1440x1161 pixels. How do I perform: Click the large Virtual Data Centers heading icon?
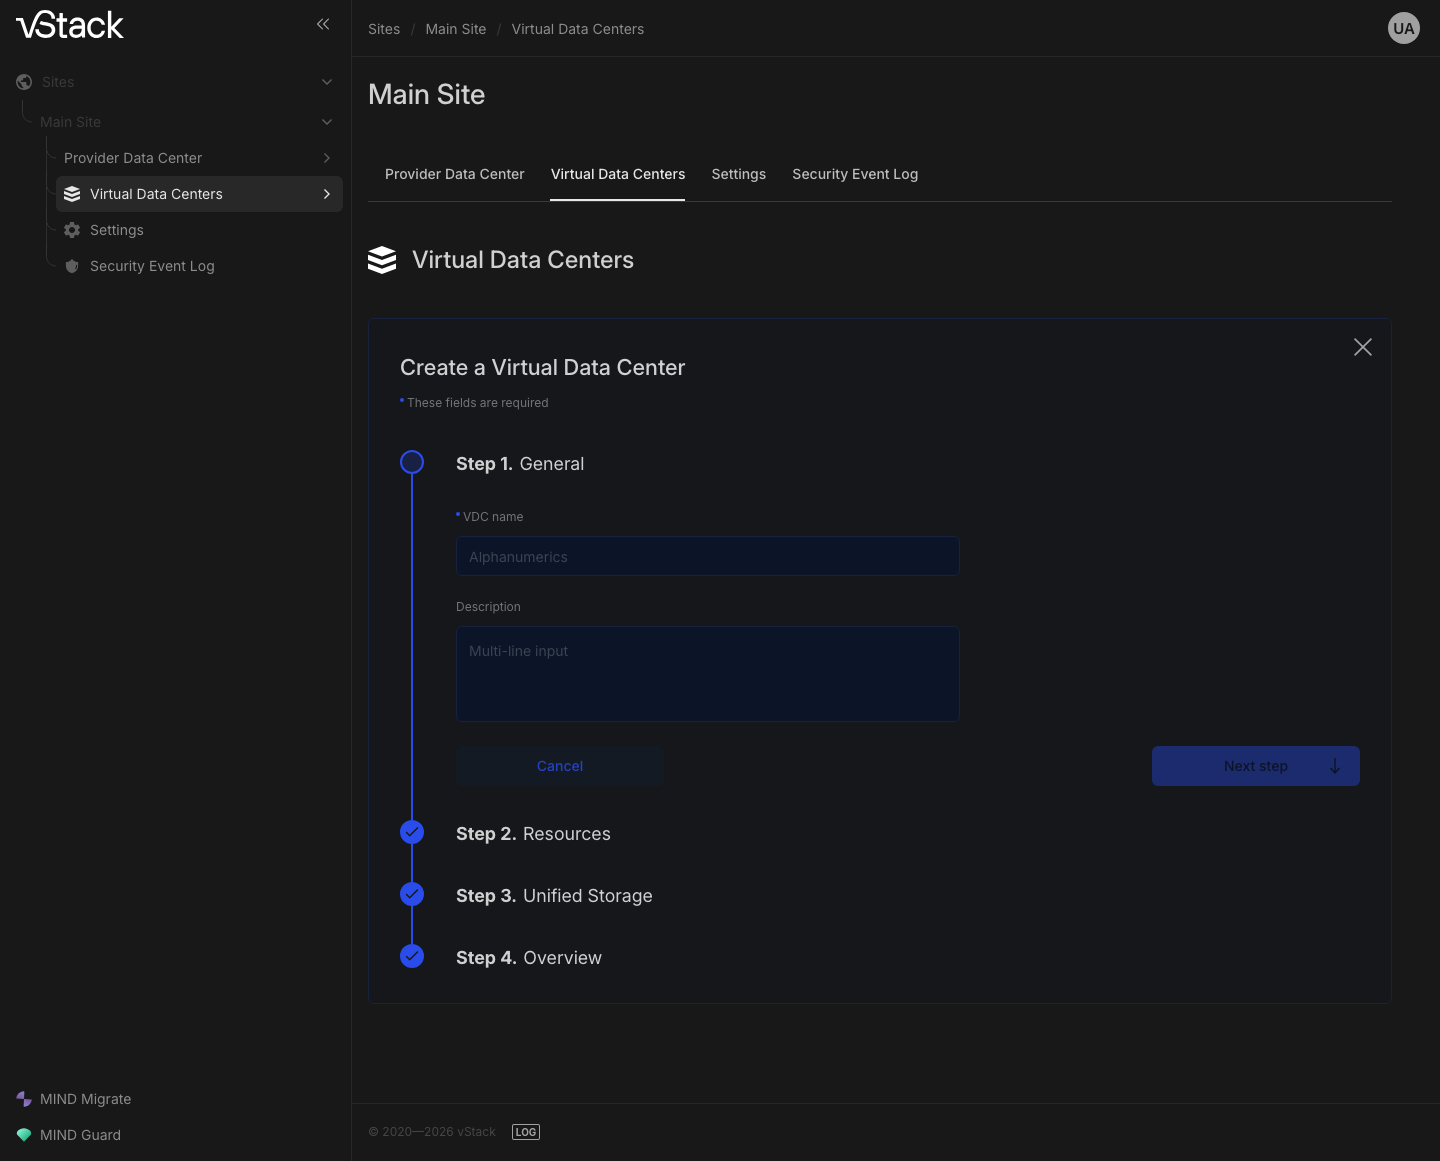pyautogui.click(x=382, y=260)
